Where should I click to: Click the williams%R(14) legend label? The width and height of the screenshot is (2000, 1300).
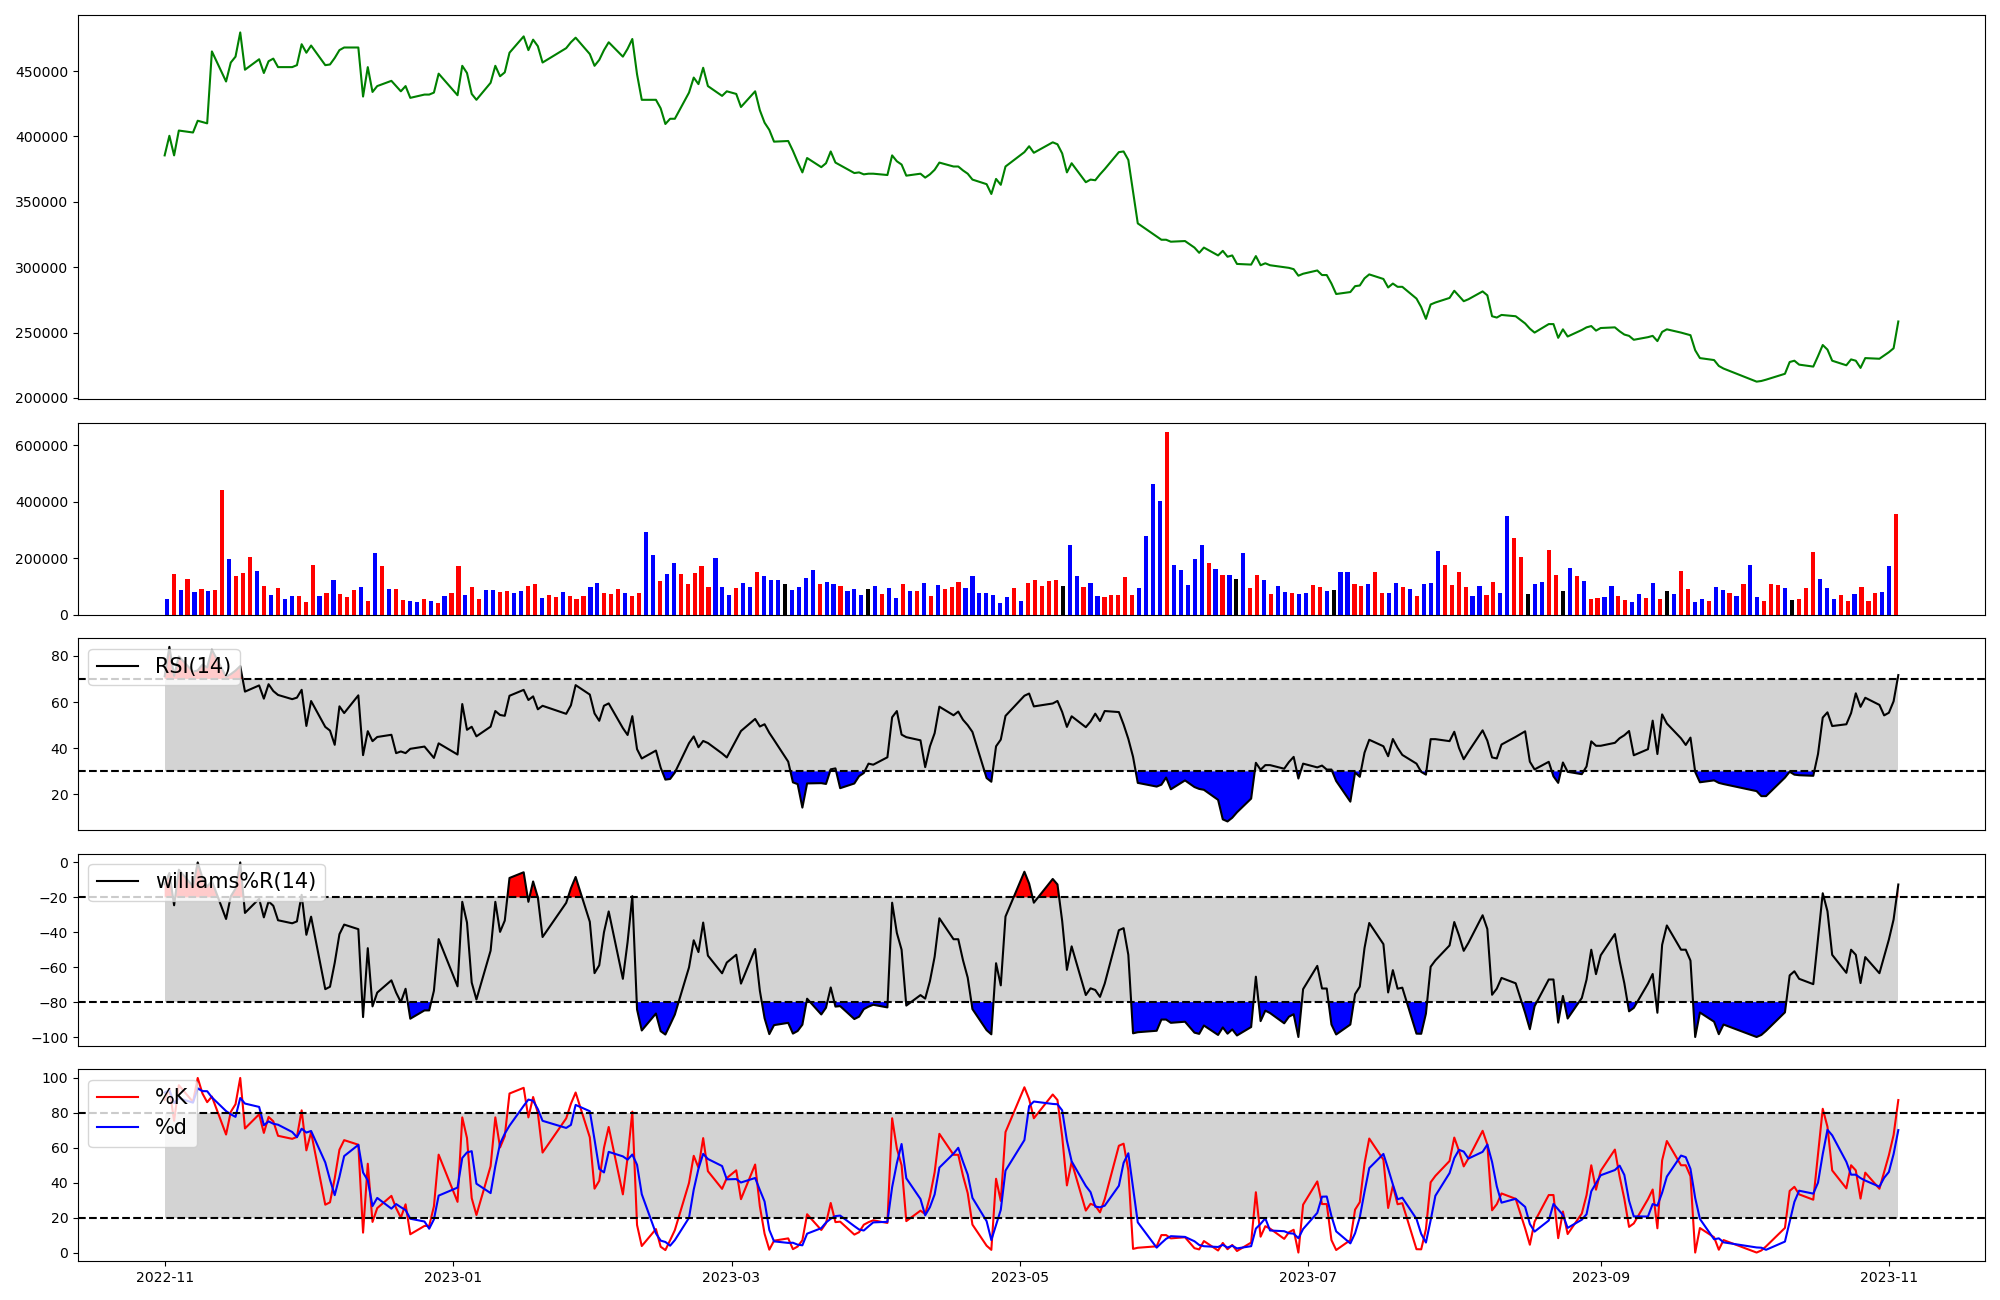[x=235, y=881]
